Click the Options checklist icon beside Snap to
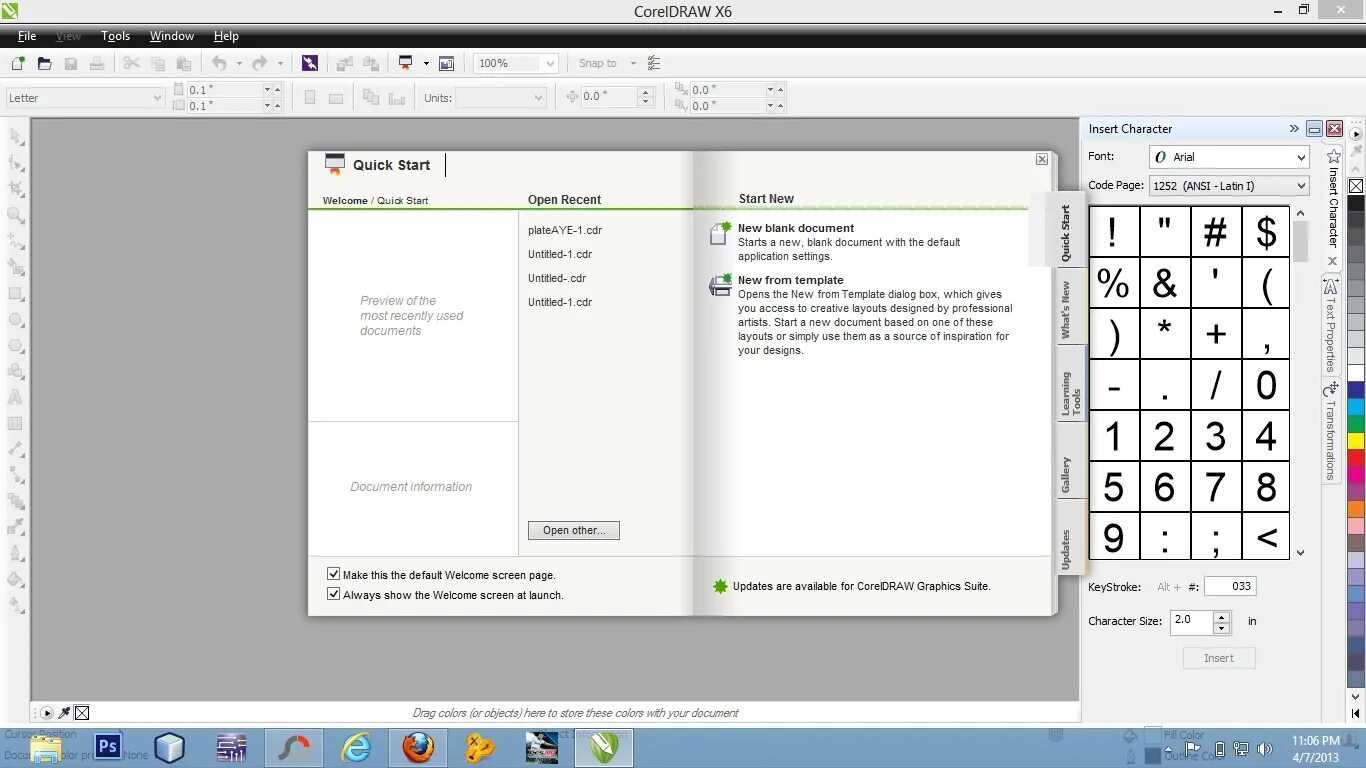Viewport: 1366px width, 768px height. pos(654,63)
